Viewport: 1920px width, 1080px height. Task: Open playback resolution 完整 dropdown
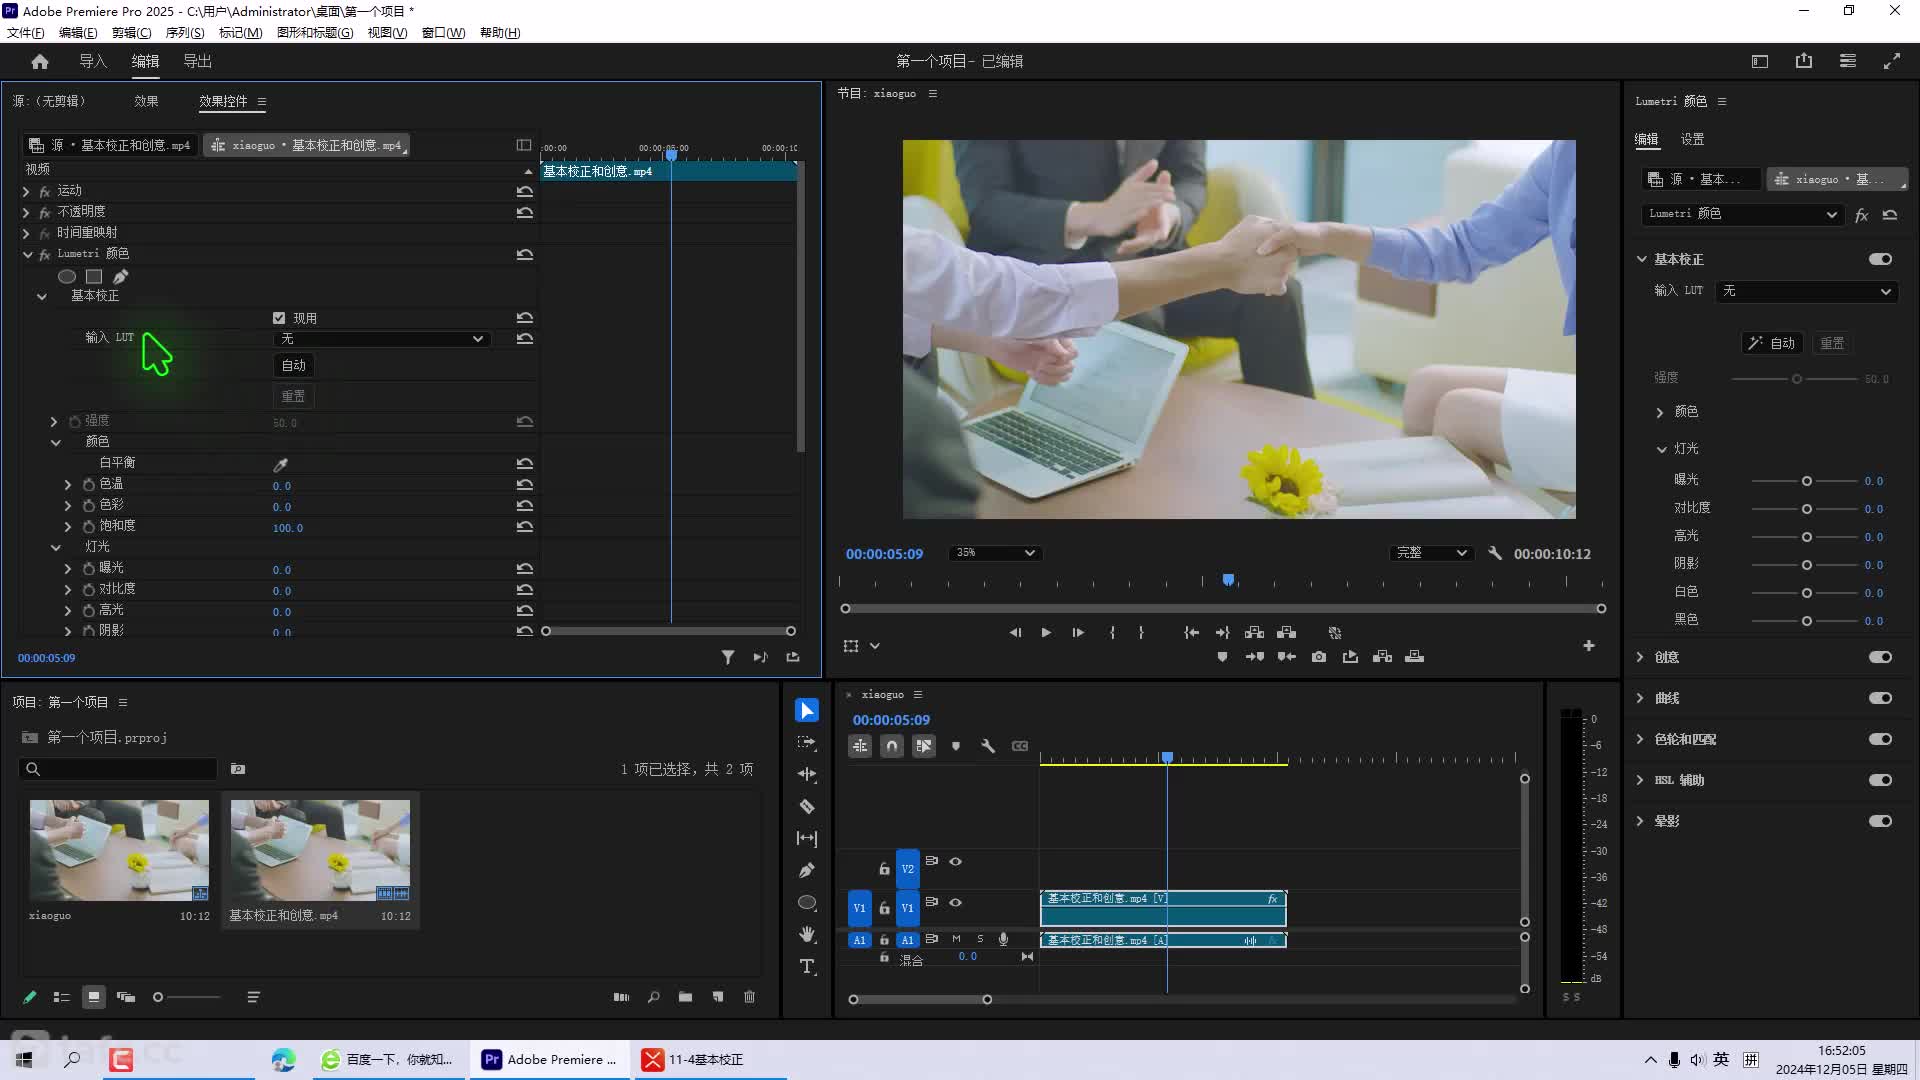click(1431, 553)
